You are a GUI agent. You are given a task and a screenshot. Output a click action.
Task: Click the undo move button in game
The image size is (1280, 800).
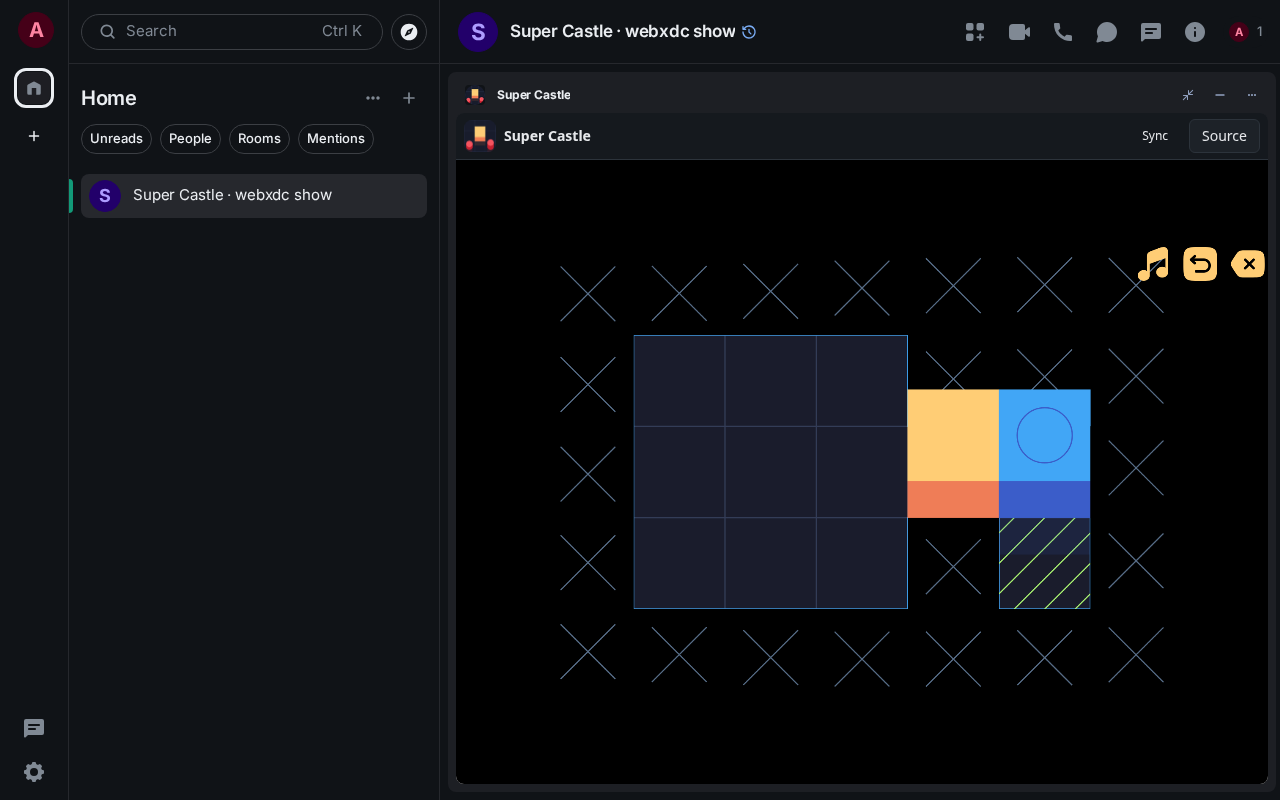click(1200, 264)
